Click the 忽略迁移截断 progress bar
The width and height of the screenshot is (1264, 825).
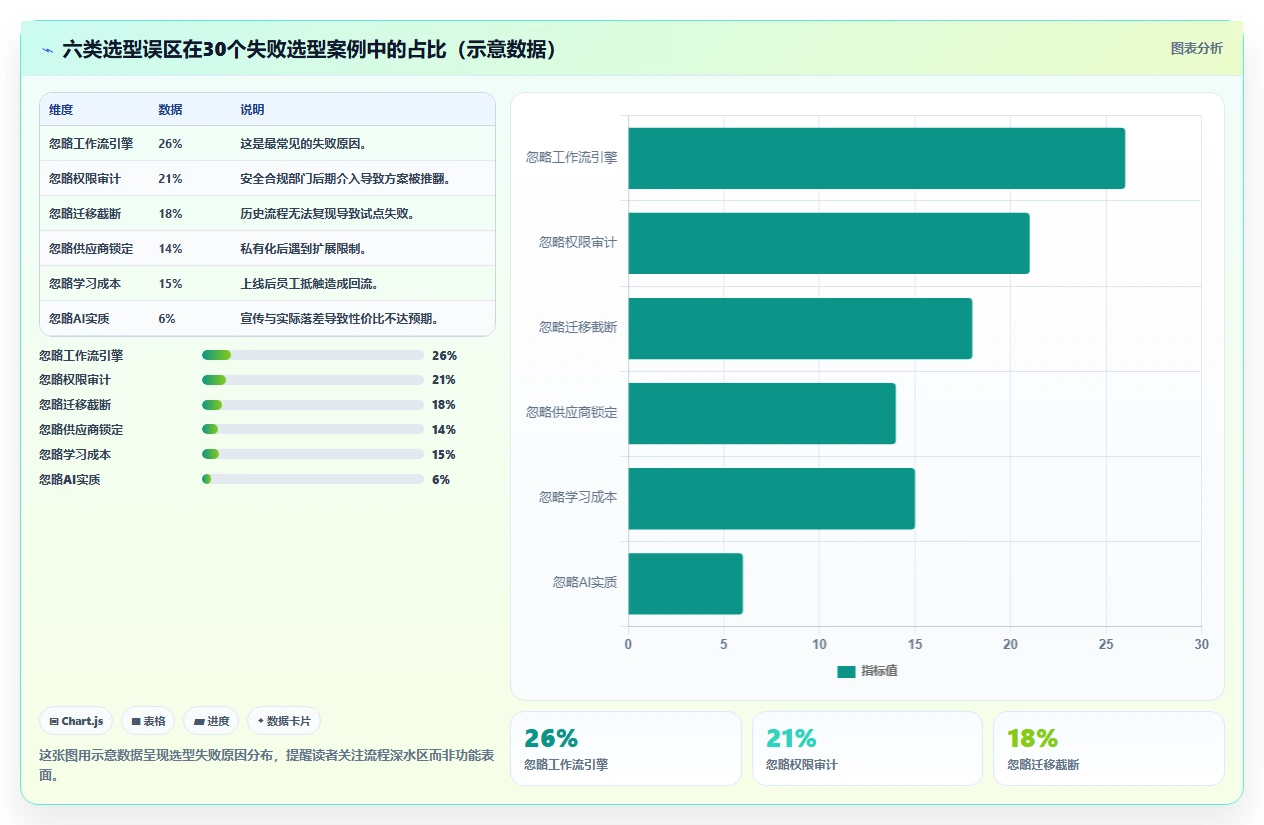coord(313,405)
